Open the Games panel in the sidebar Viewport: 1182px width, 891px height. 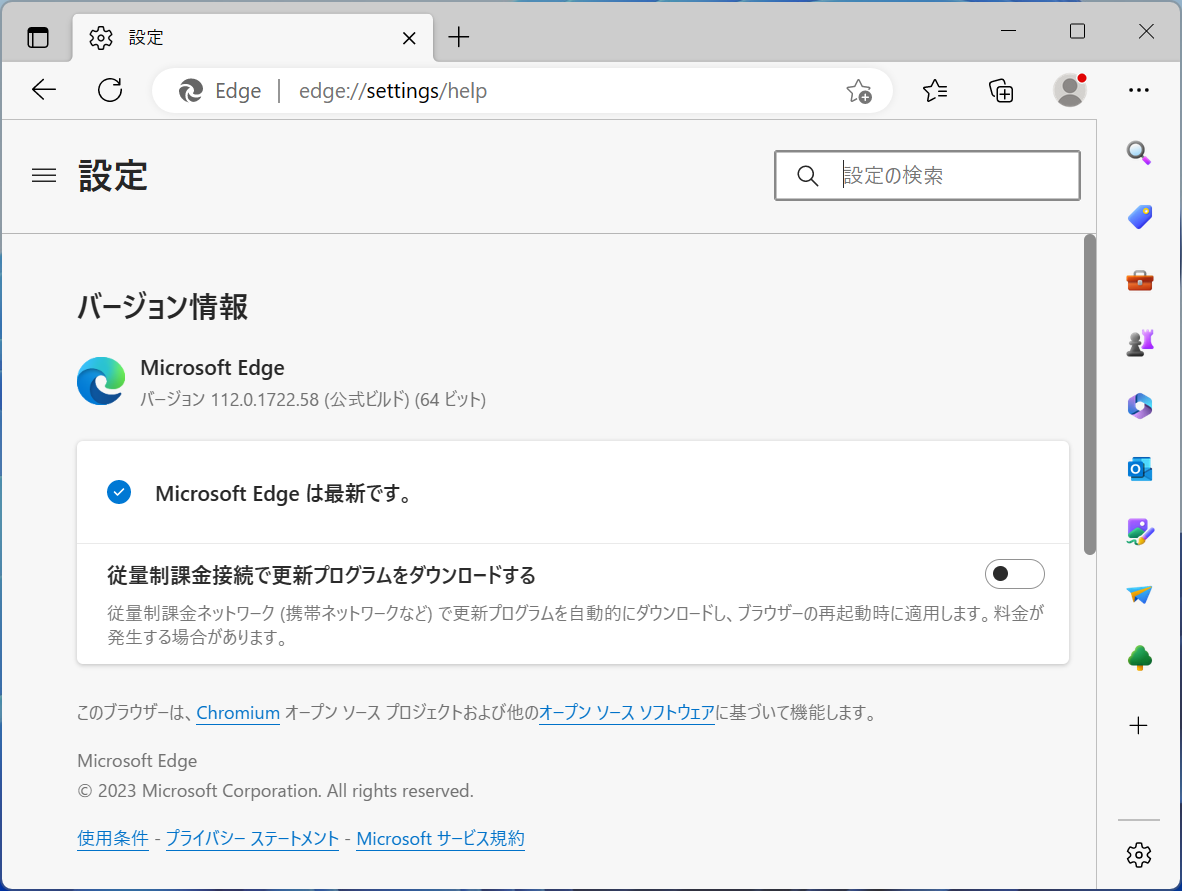(x=1139, y=342)
